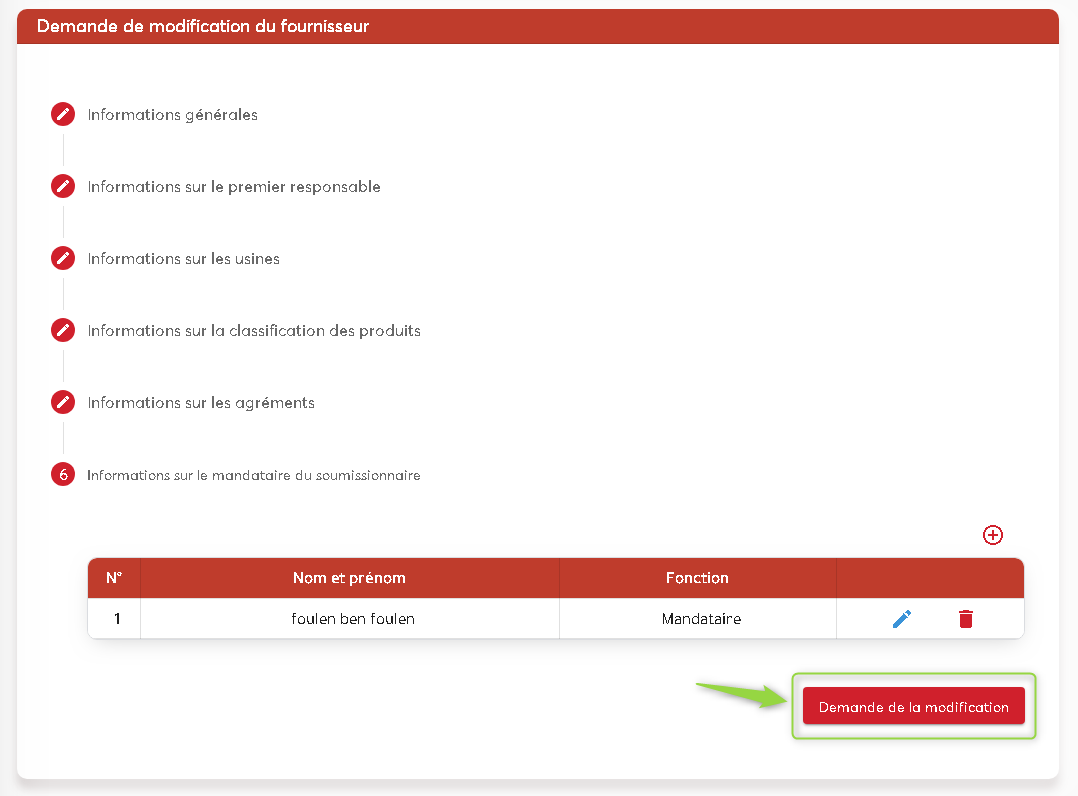Click the Nom et prénom column header
The height and width of the screenshot is (796, 1078).
pos(349,578)
